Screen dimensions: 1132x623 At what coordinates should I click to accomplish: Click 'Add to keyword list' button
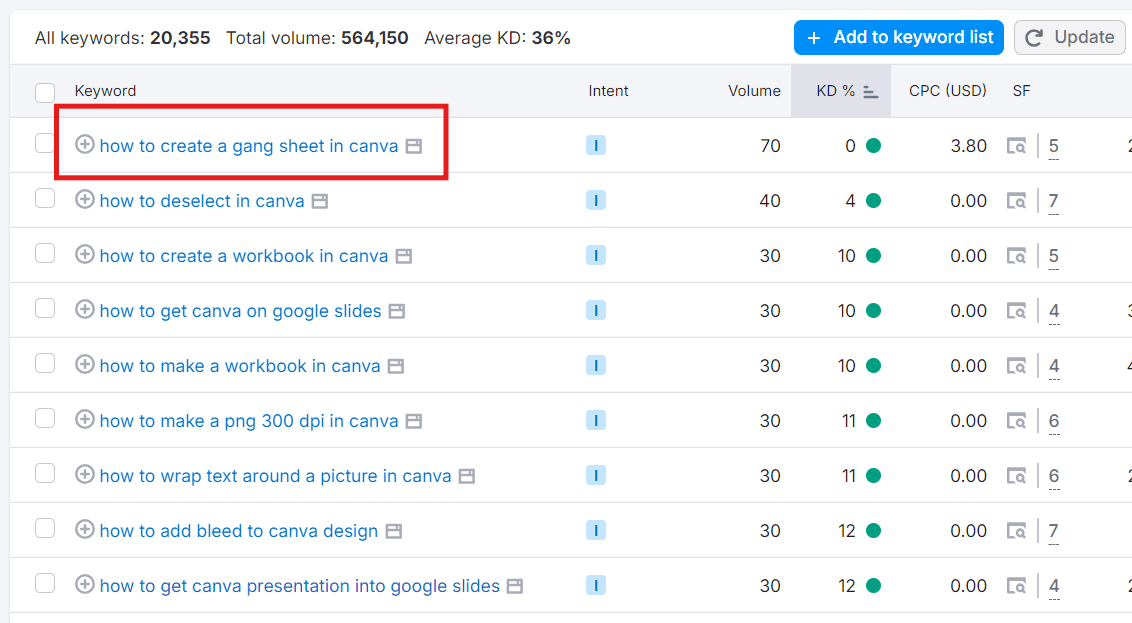(899, 38)
